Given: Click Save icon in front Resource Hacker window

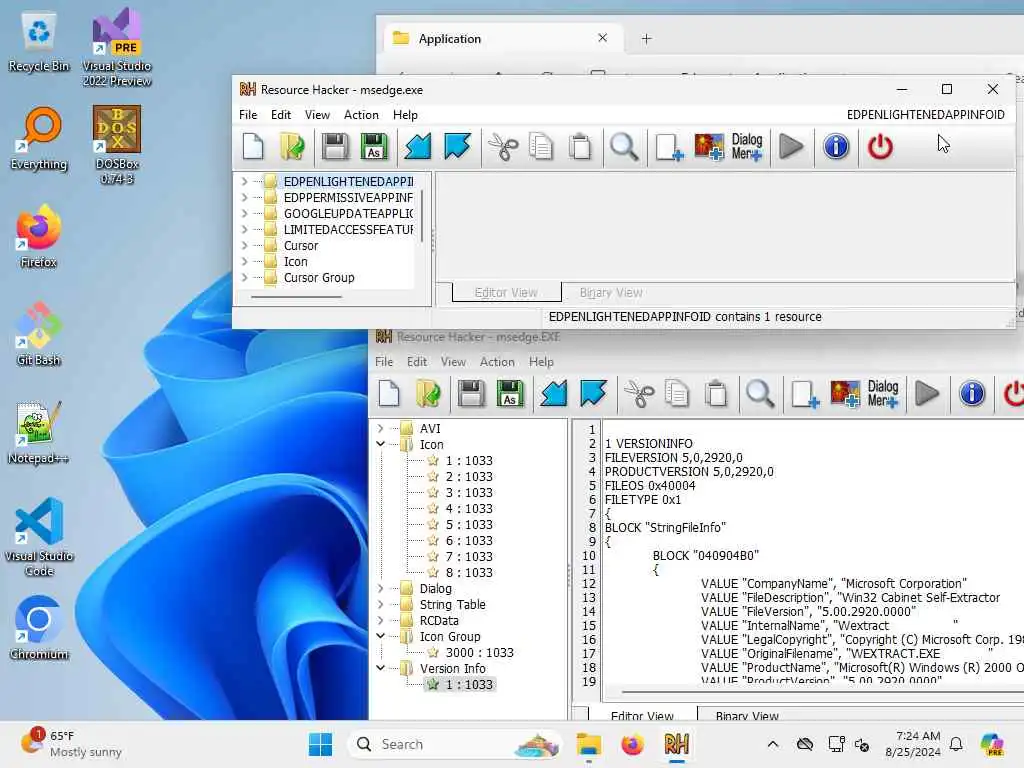Looking at the screenshot, I should pos(335,146).
